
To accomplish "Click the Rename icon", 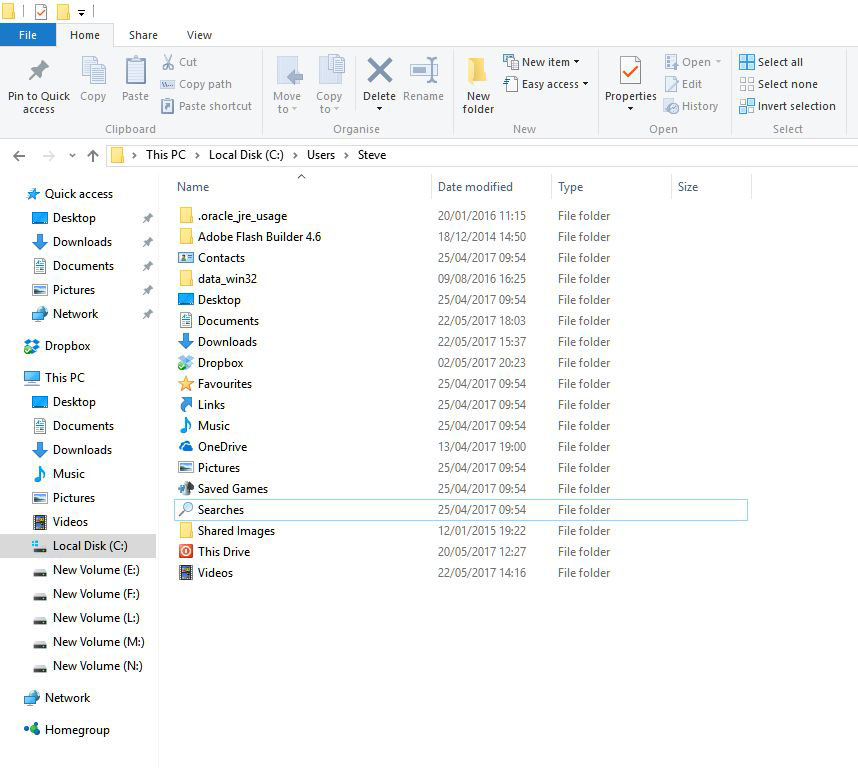I will pyautogui.click(x=424, y=71).
